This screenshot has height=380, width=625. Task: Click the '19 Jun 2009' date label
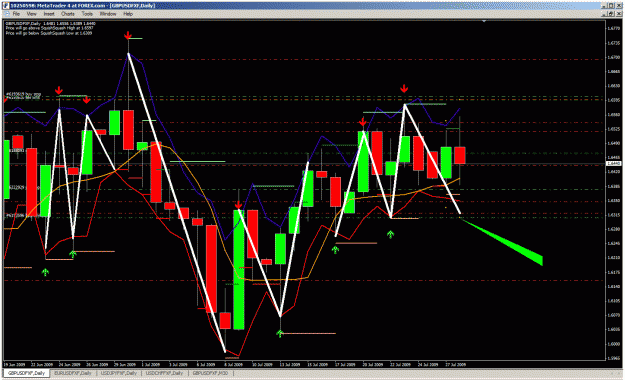tap(14, 364)
